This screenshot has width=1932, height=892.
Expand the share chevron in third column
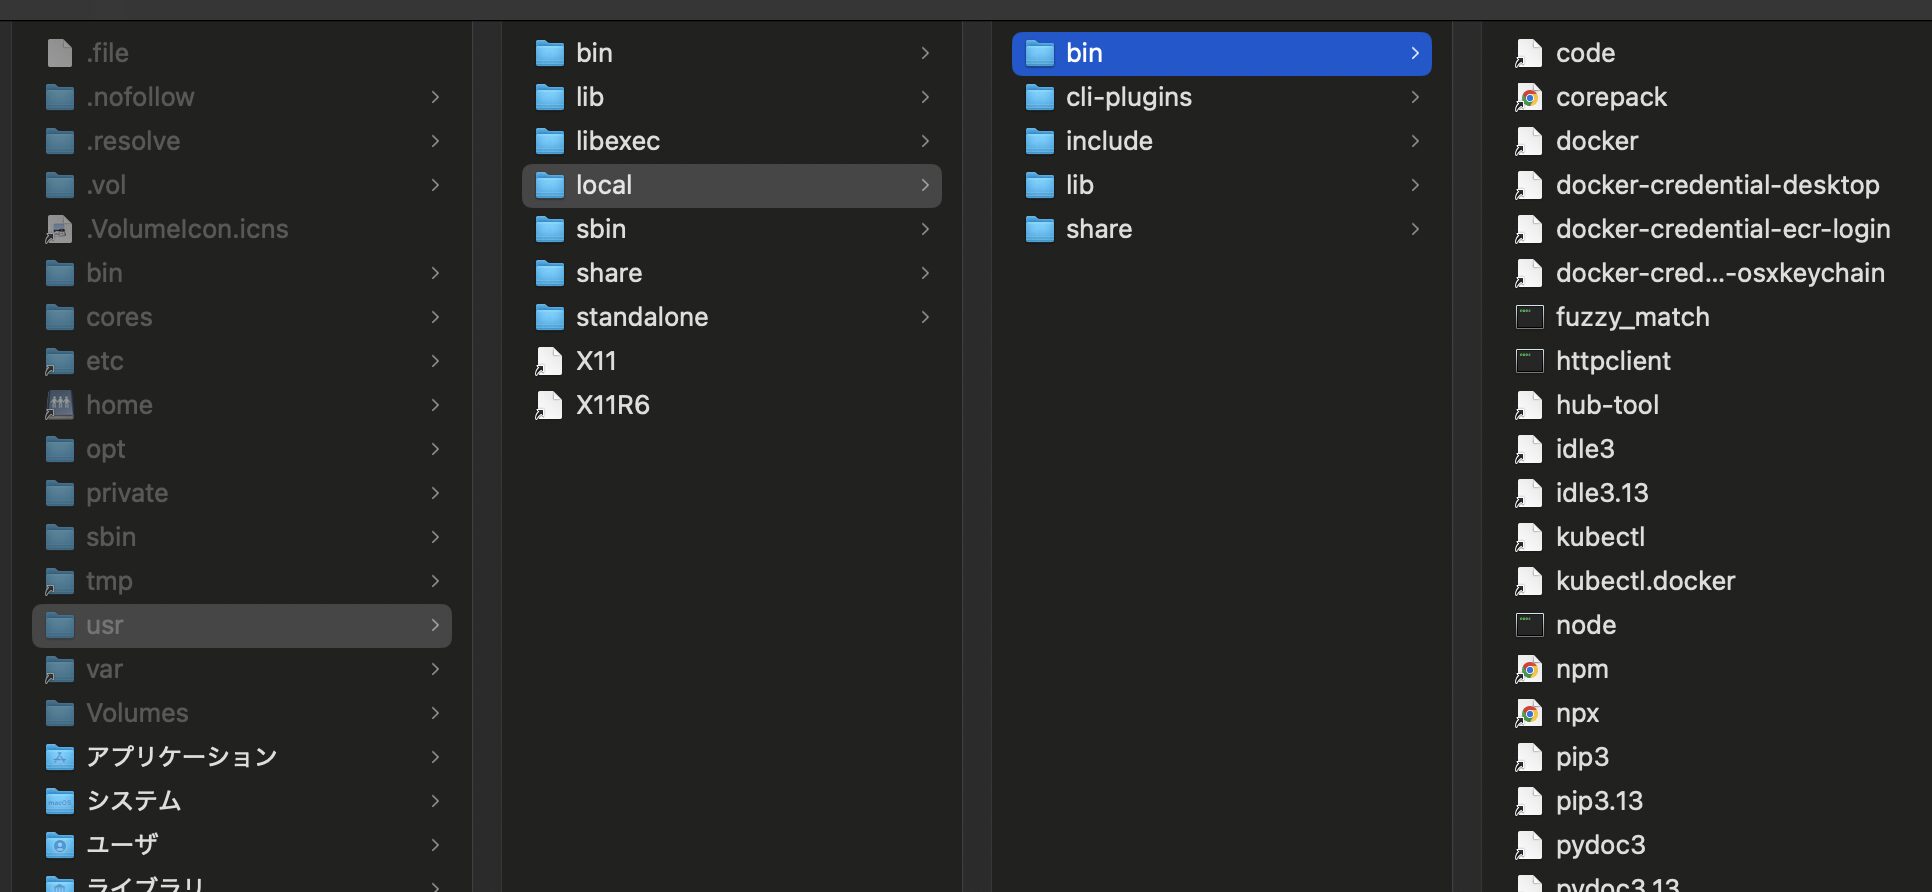(x=1415, y=229)
